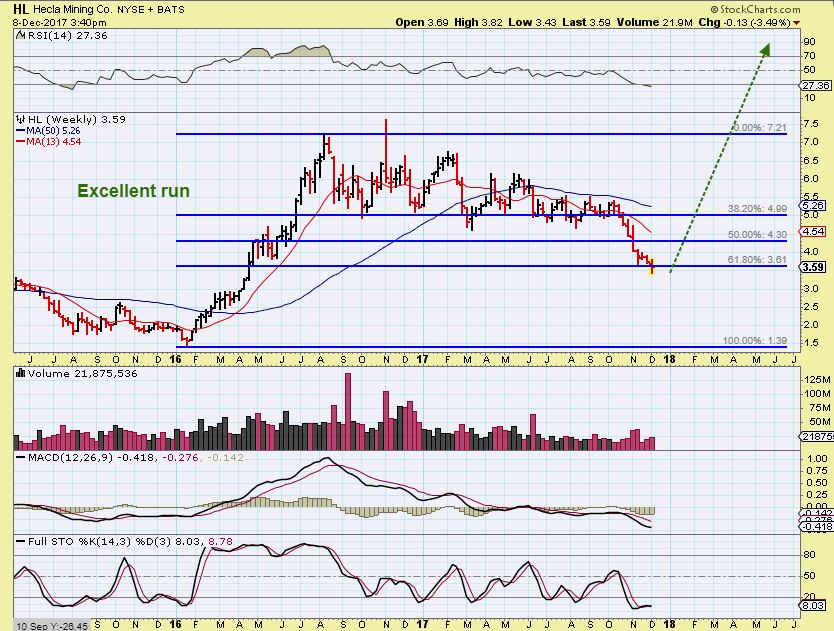834x631 pixels.
Task: Click the HL (Weekly) 3.59 chart label
Action: point(77,119)
